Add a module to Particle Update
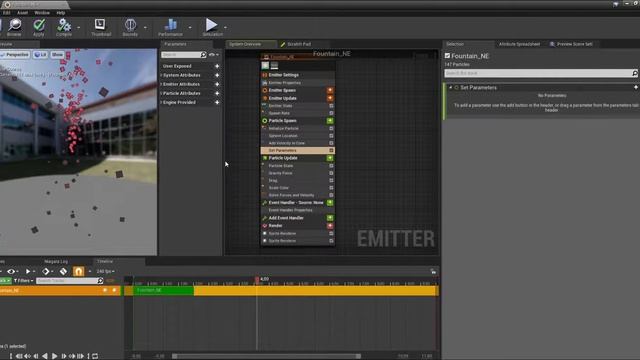640x360 pixels. coord(330,158)
